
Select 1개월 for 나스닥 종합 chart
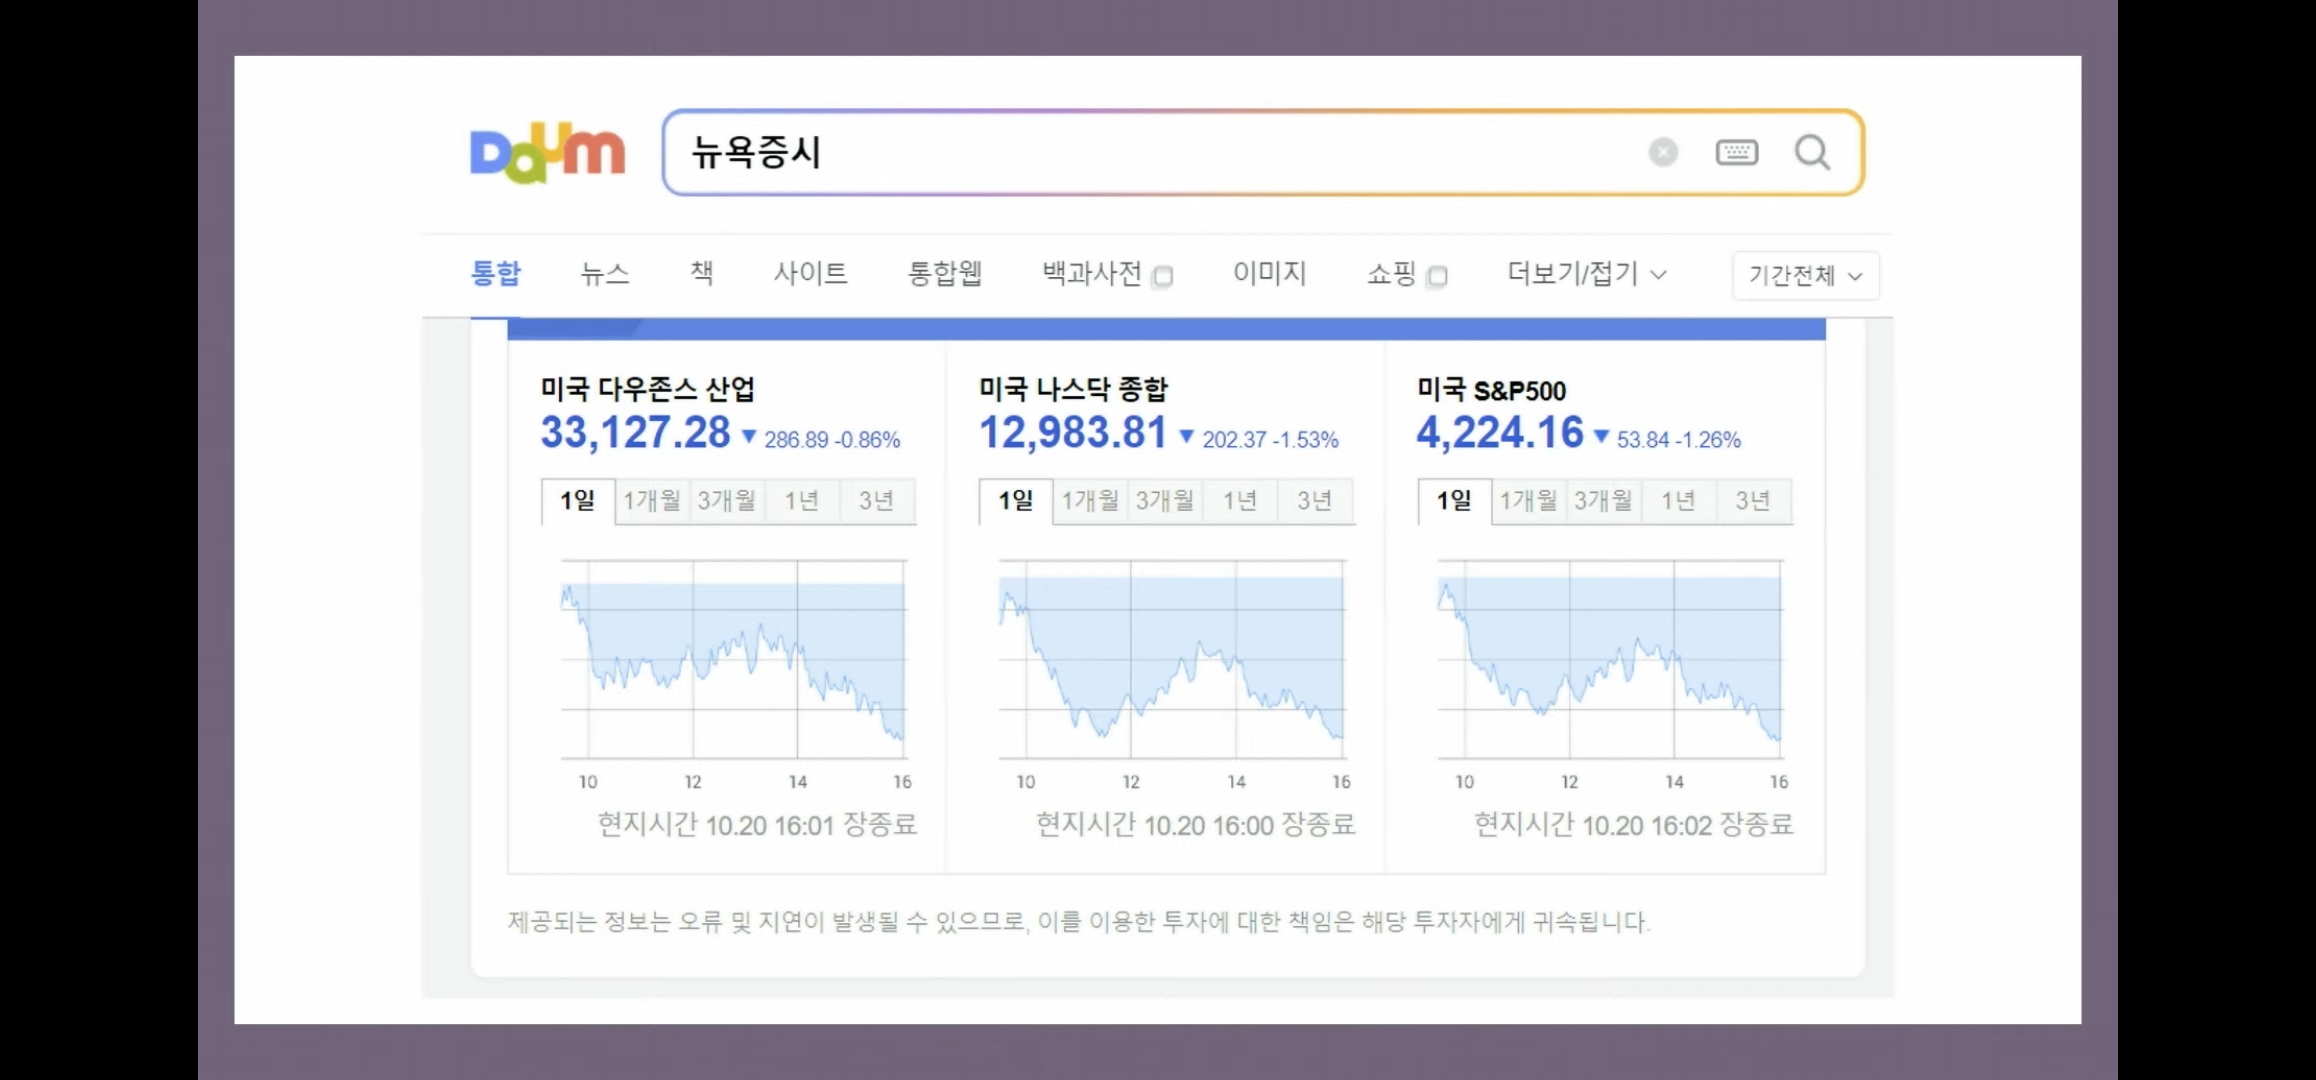click(1090, 501)
